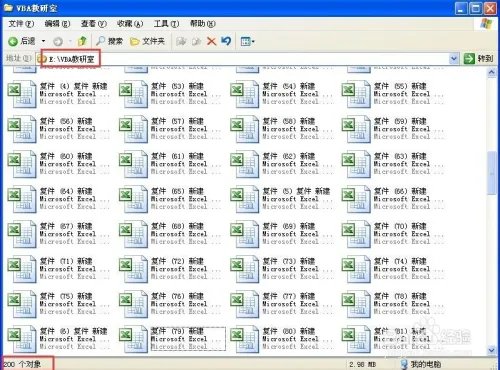Click the file name 复件 (6) 复件 新建

click(x=73, y=331)
